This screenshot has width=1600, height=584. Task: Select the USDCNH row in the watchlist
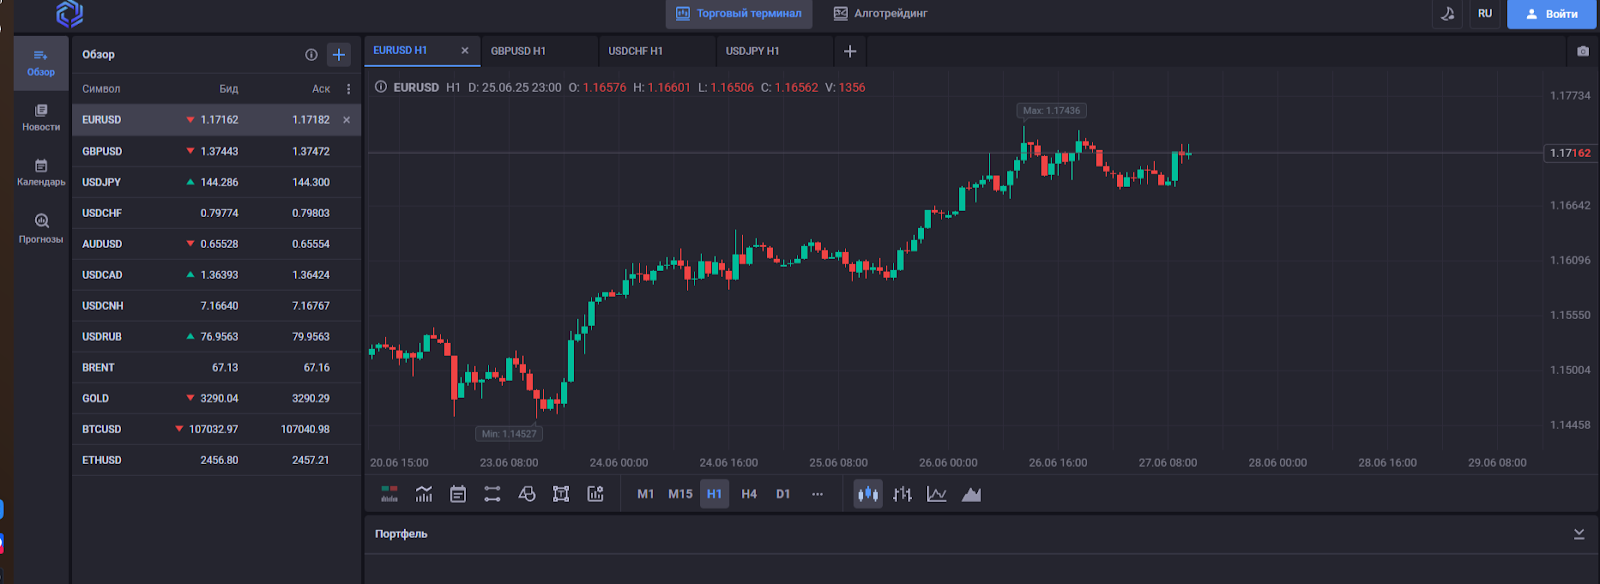coord(216,306)
